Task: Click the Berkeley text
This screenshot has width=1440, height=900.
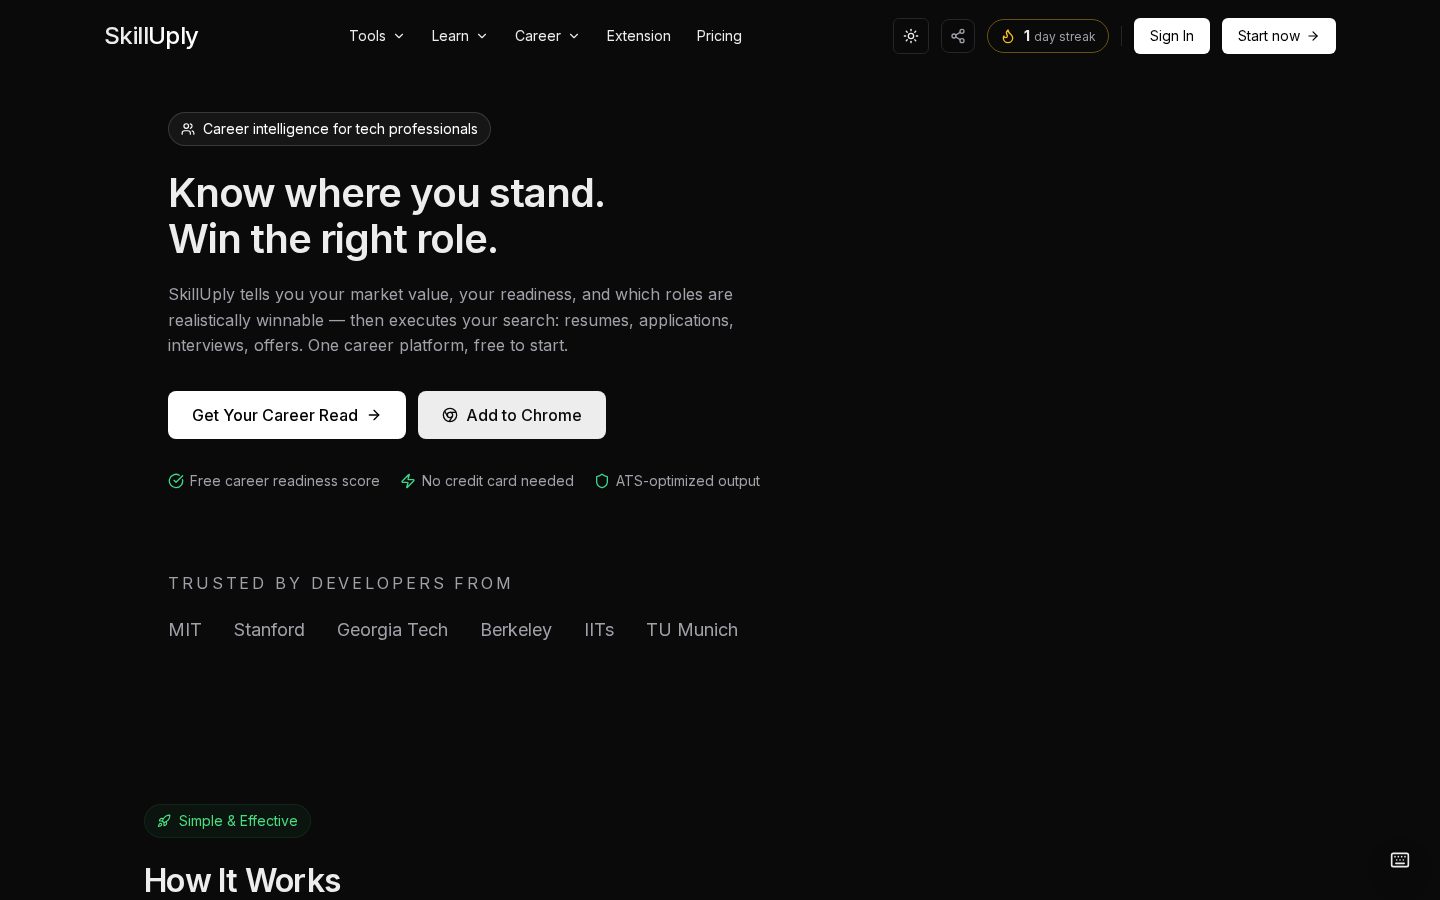Action: [x=516, y=630]
